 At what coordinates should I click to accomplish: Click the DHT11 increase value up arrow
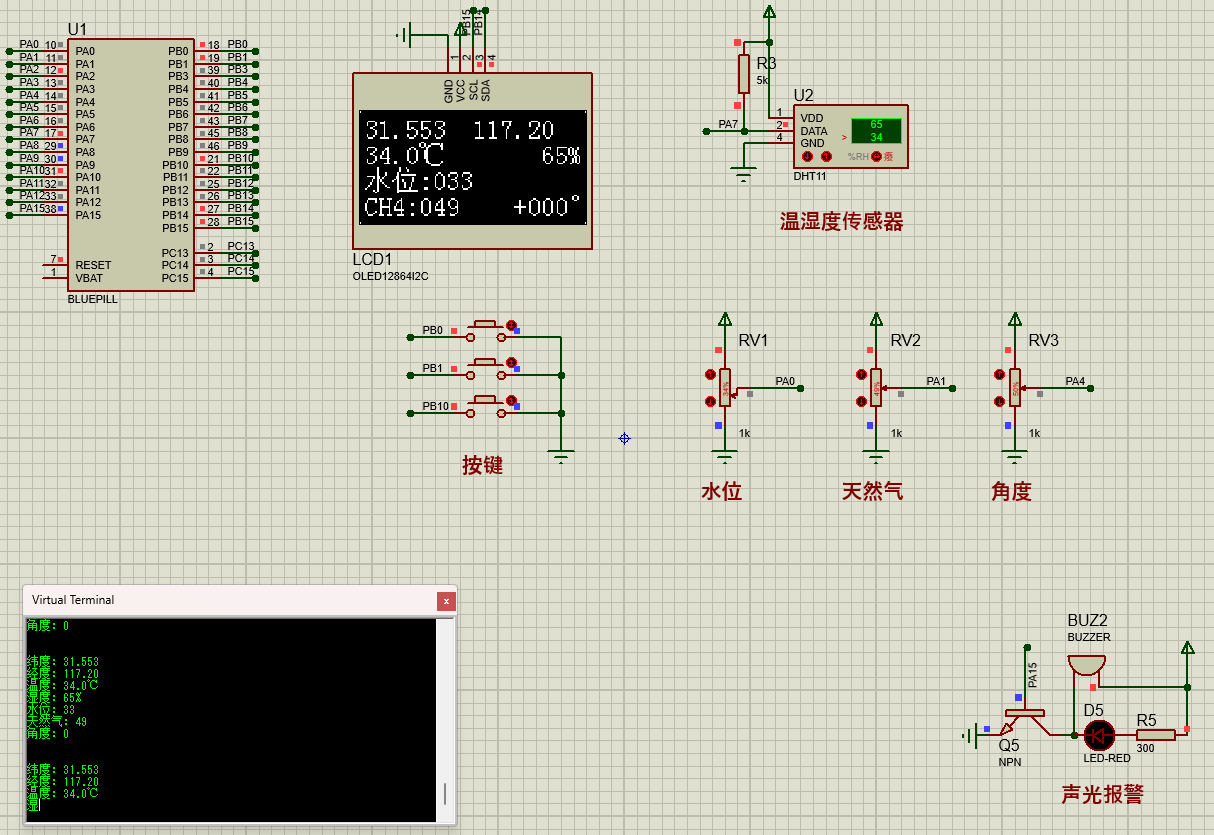pyautogui.click(x=826, y=157)
